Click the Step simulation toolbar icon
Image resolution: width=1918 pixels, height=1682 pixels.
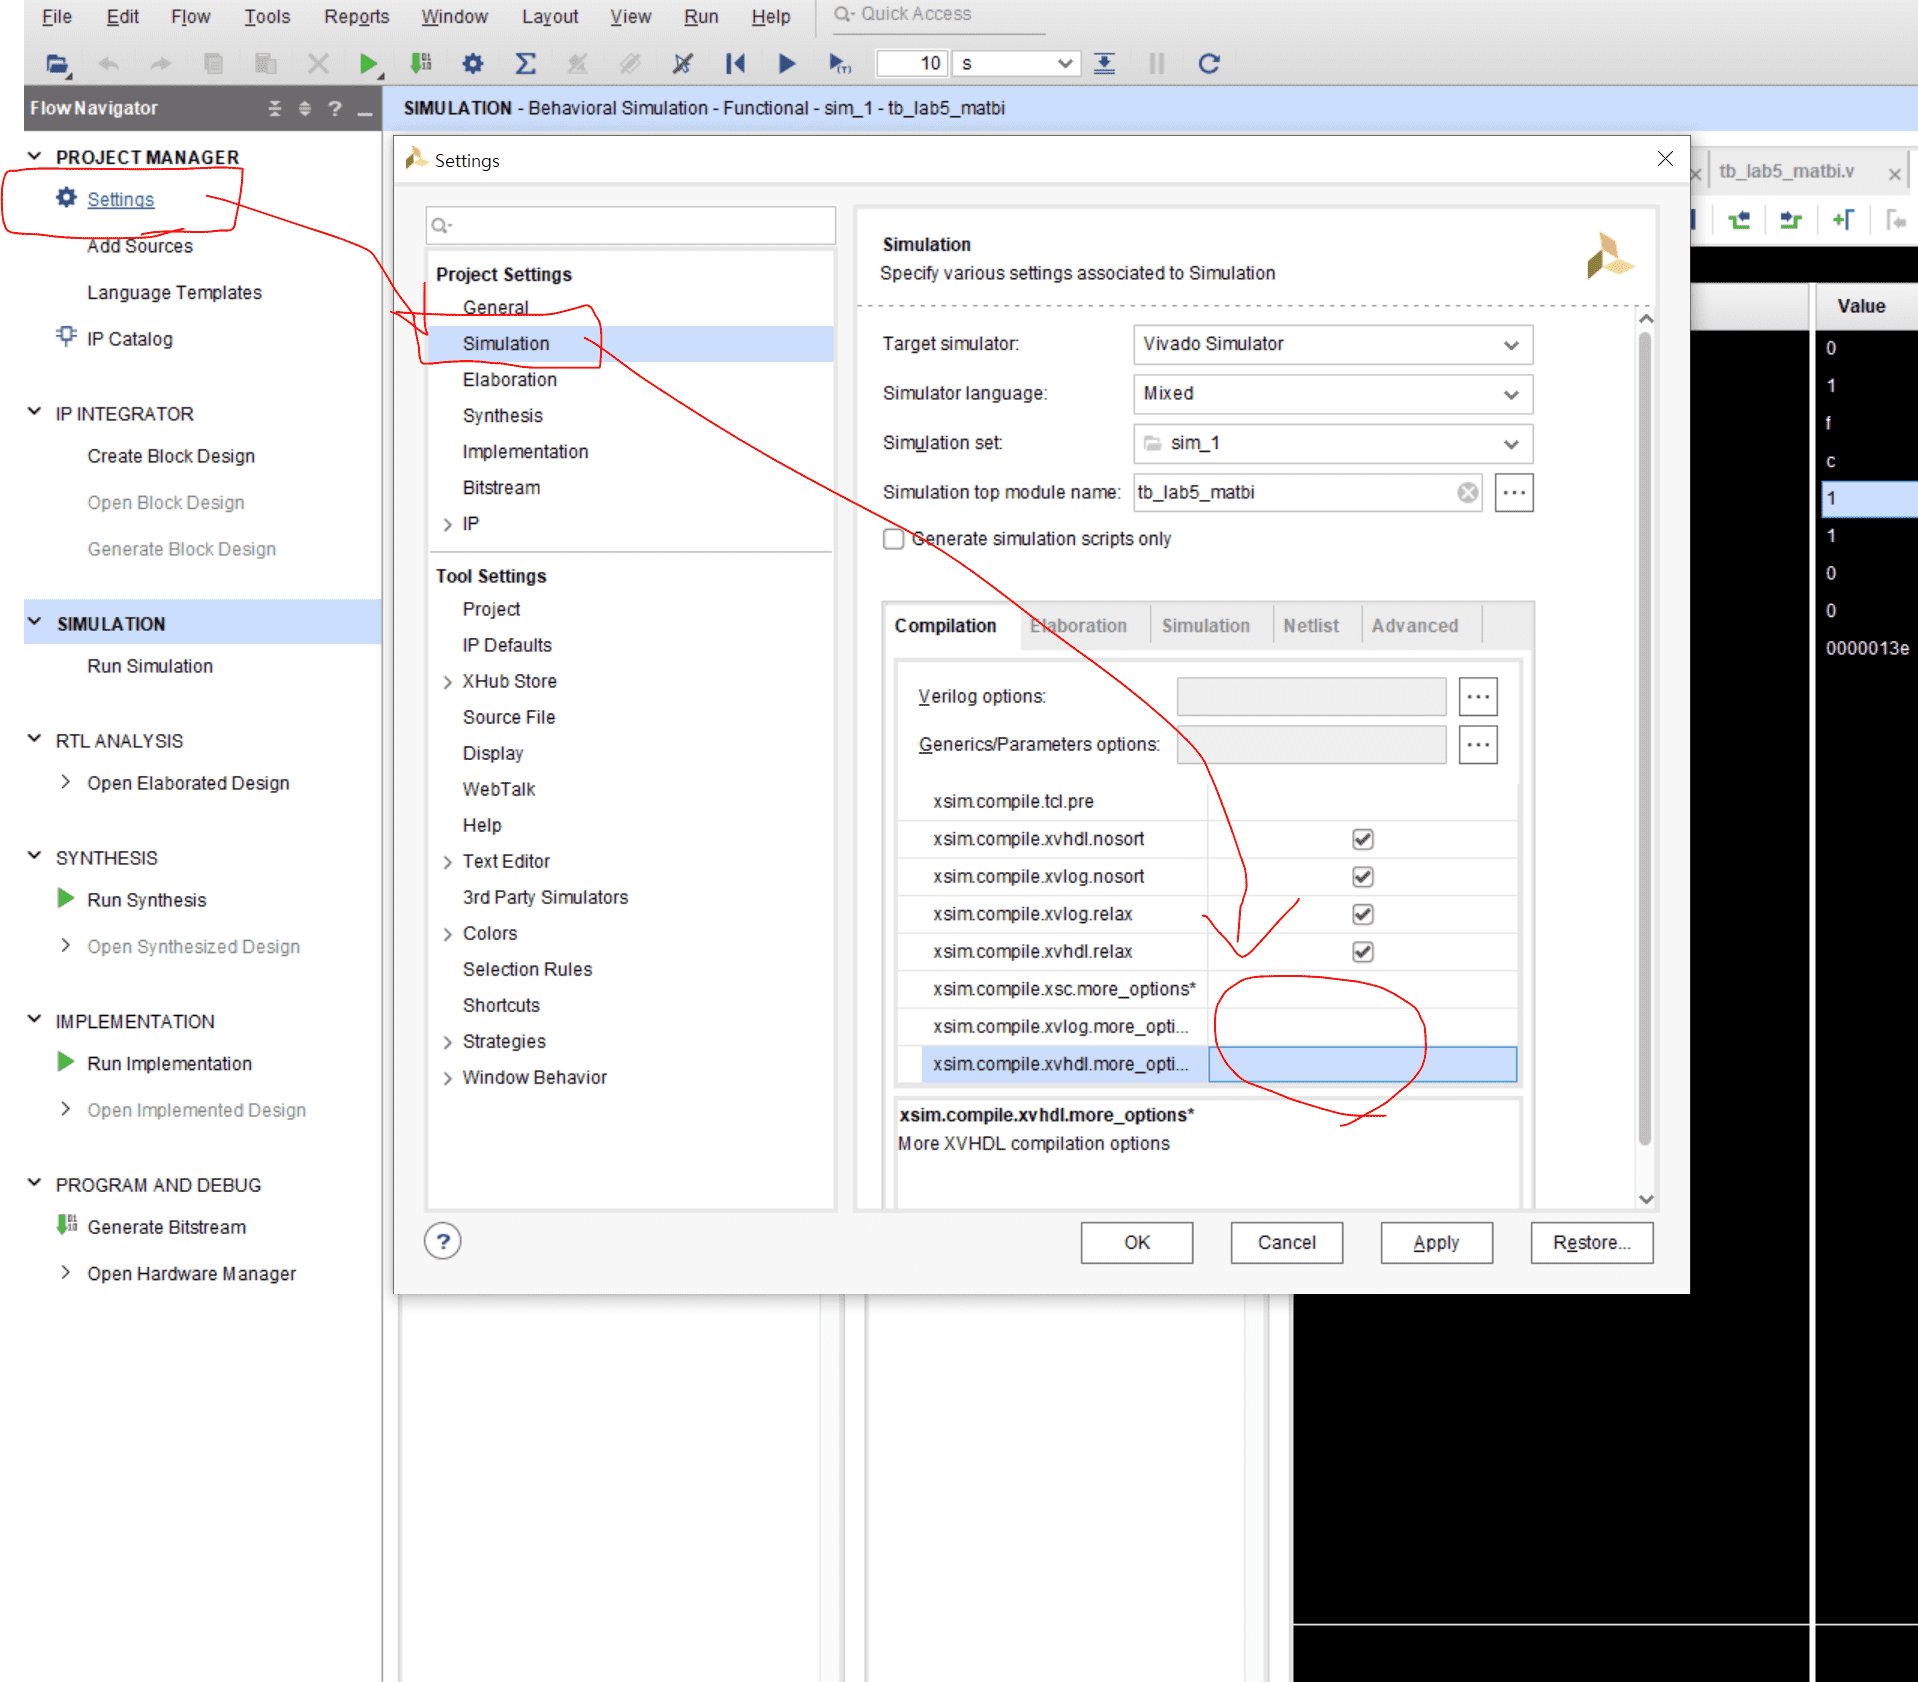1105,64
